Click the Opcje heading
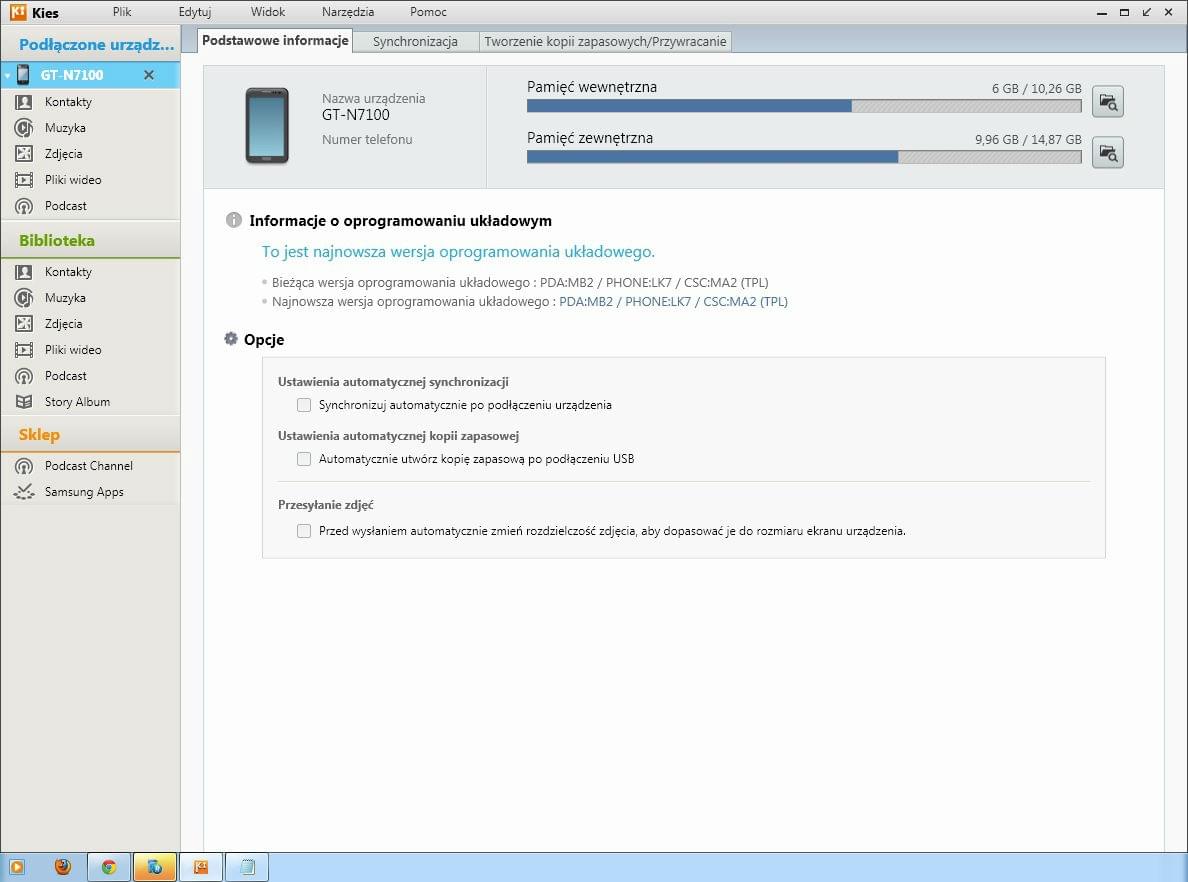This screenshot has height=882, width=1188. click(264, 339)
